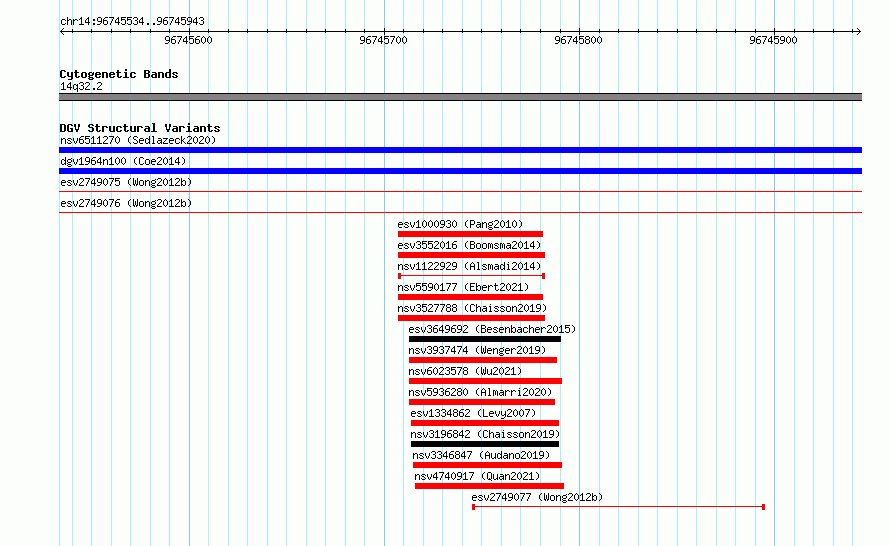Select the esv2749077 (Wong2012b) thin variant line
This screenshot has width=890, height=546.
(x=619, y=507)
